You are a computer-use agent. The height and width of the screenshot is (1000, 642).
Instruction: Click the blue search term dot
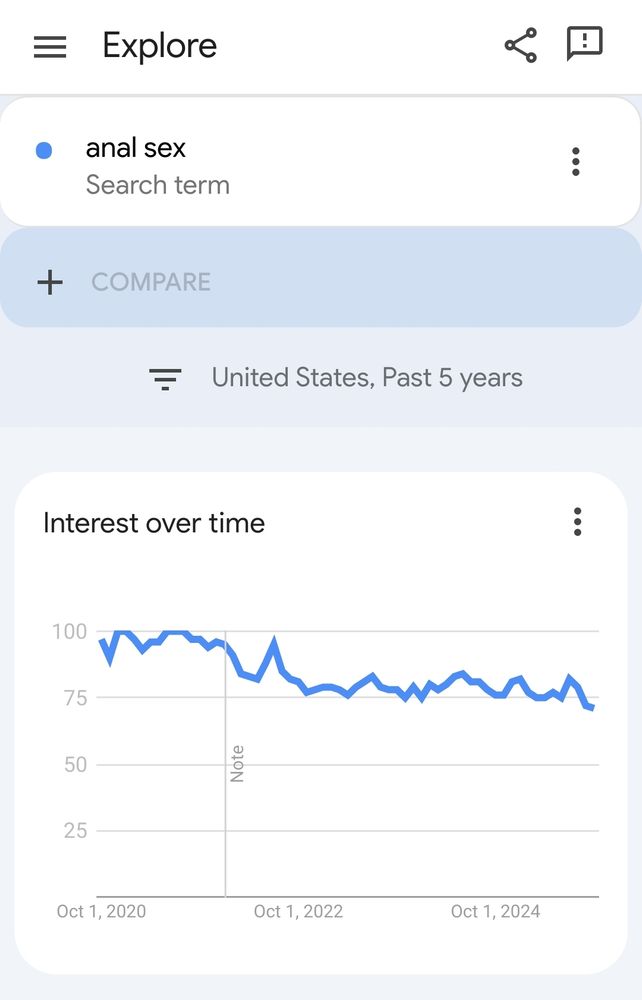pyautogui.click(x=44, y=151)
